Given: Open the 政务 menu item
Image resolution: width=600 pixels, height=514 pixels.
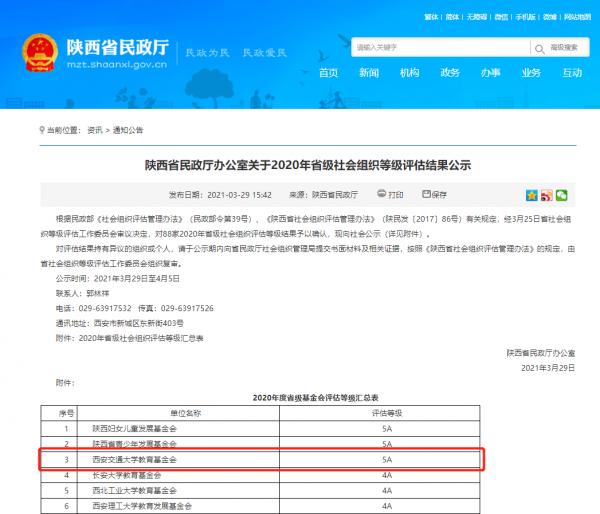Looking at the screenshot, I should (450, 73).
